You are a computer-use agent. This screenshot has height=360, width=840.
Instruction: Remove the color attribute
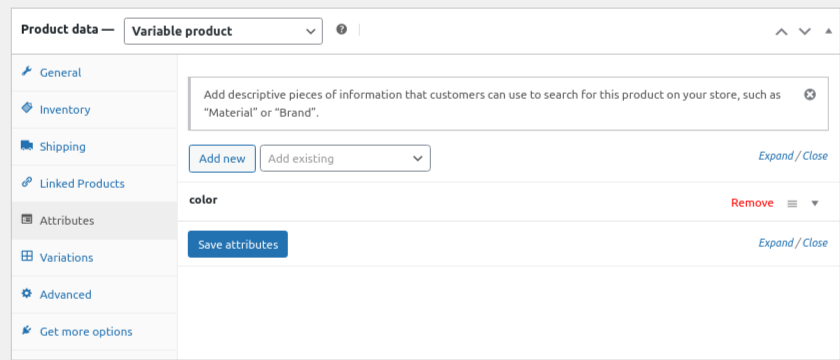click(752, 203)
